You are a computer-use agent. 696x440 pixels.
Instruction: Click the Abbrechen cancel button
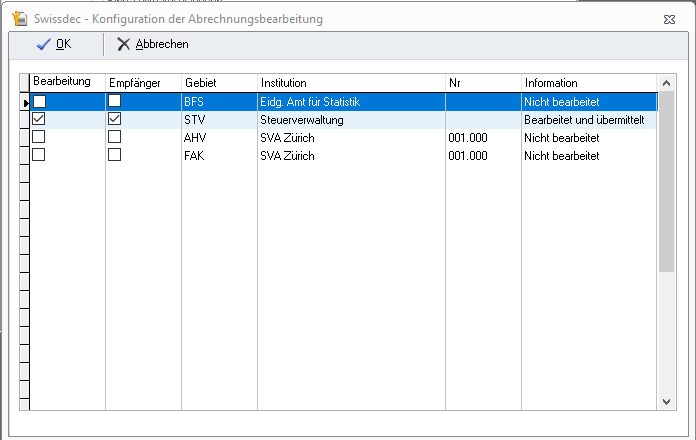click(x=152, y=44)
